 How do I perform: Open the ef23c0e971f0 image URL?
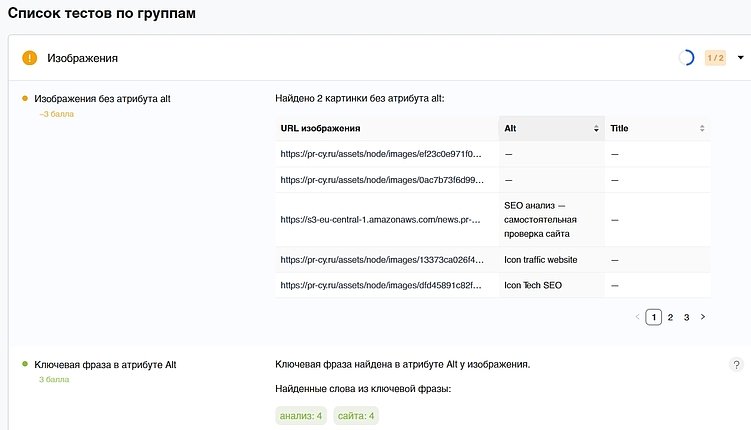(381, 155)
